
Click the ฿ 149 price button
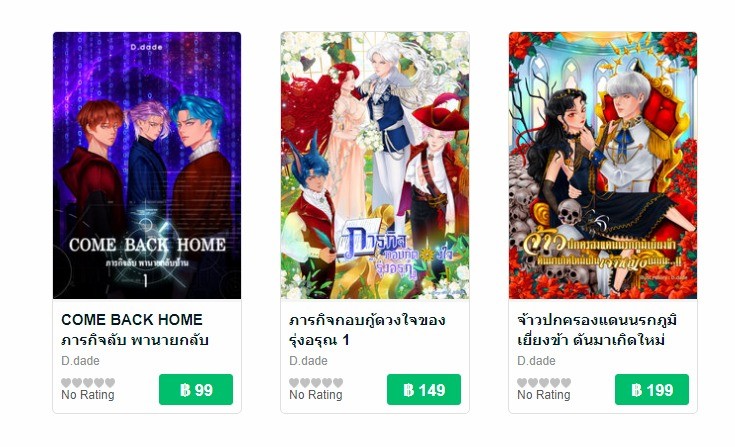coord(424,389)
